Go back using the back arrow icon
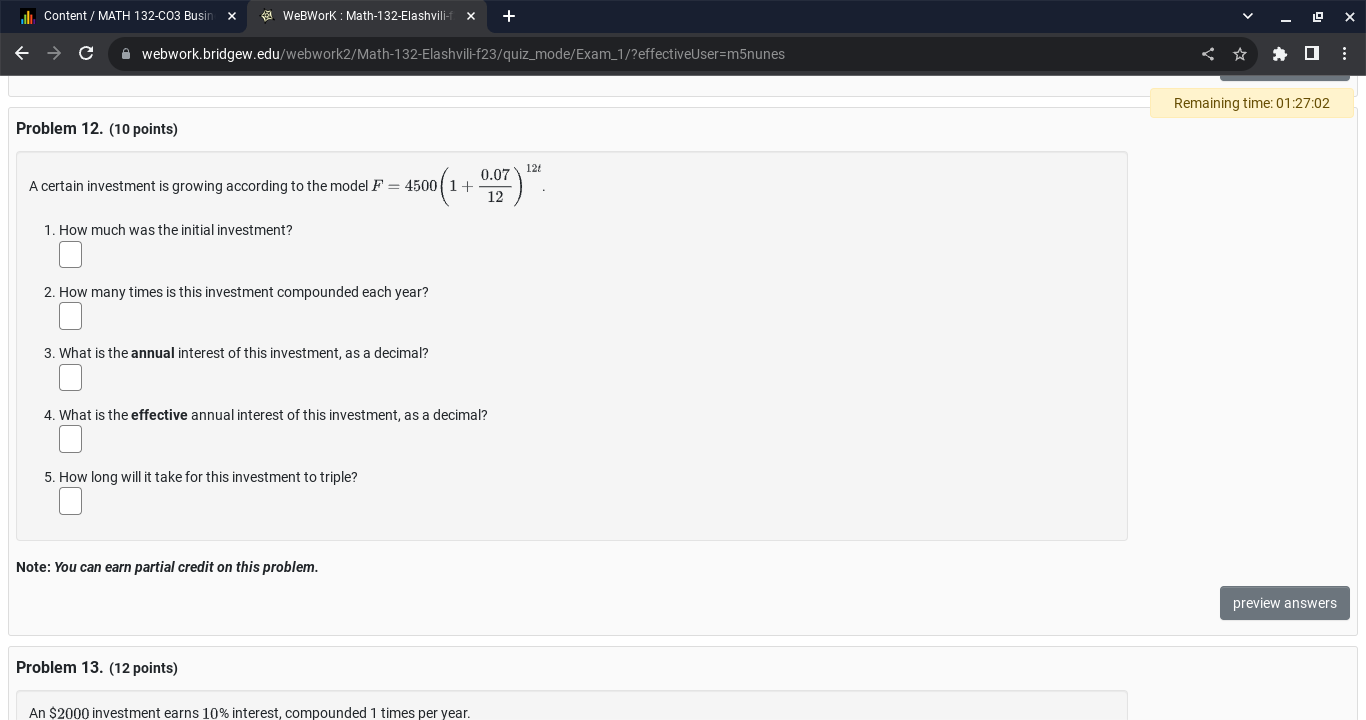The image size is (1366, 720). point(22,54)
